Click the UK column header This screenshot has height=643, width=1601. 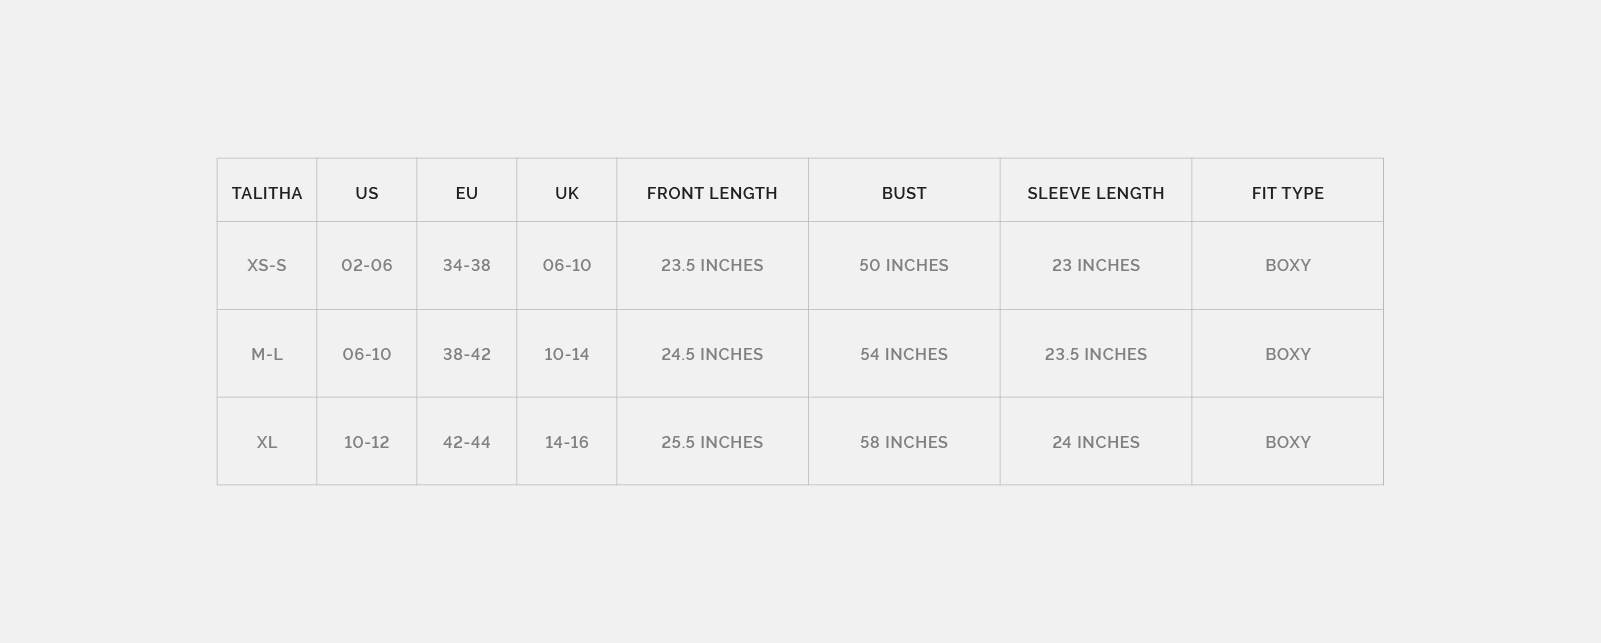(567, 193)
